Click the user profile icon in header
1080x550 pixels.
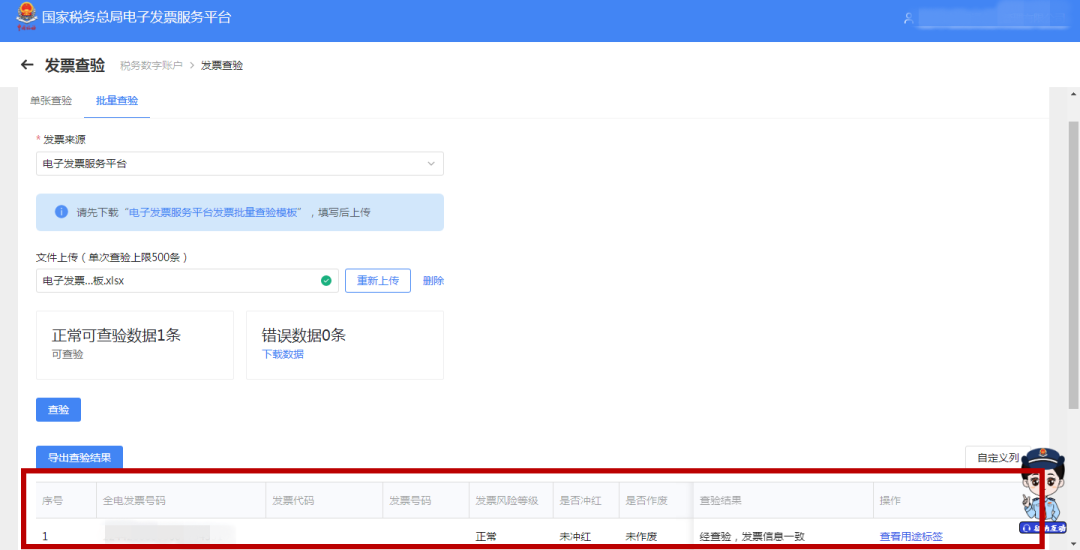tap(908, 19)
